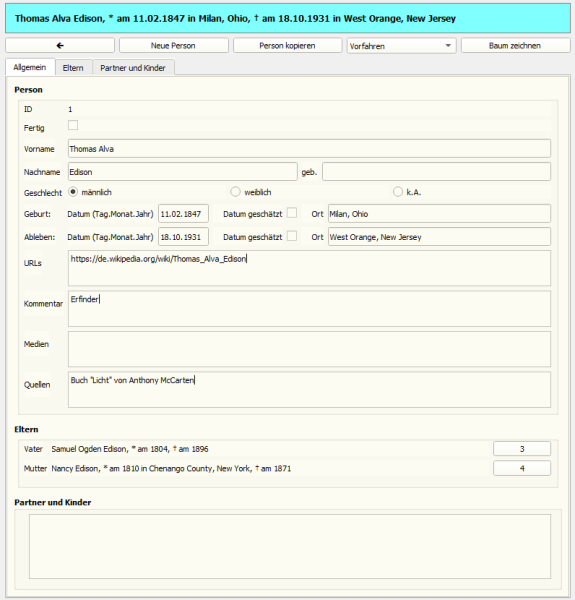Open father record via button 3
575x600 pixels.
(522, 449)
